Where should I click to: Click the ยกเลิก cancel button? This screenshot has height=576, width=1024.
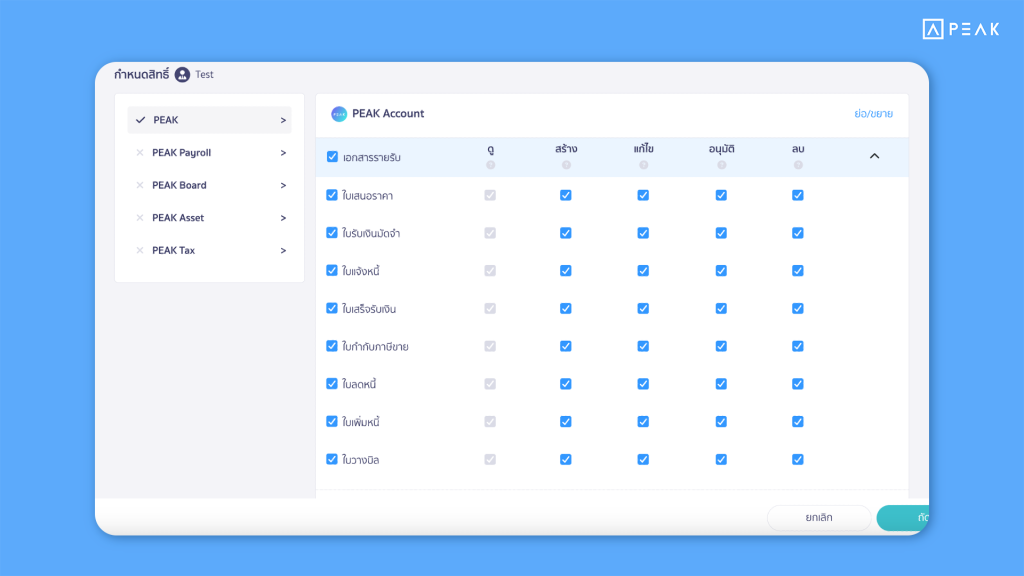coord(819,517)
